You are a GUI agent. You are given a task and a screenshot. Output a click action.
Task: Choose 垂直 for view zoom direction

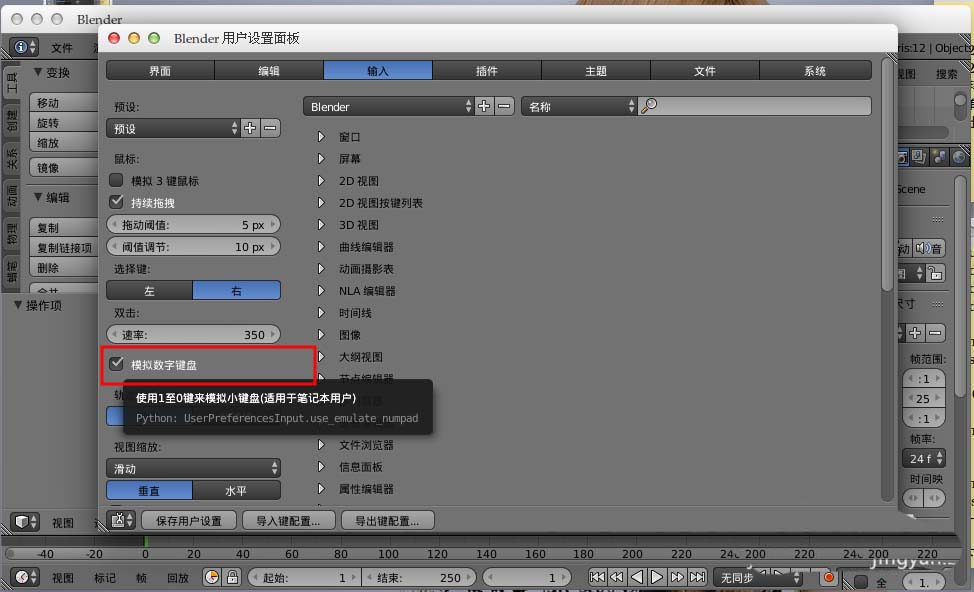coord(149,490)
